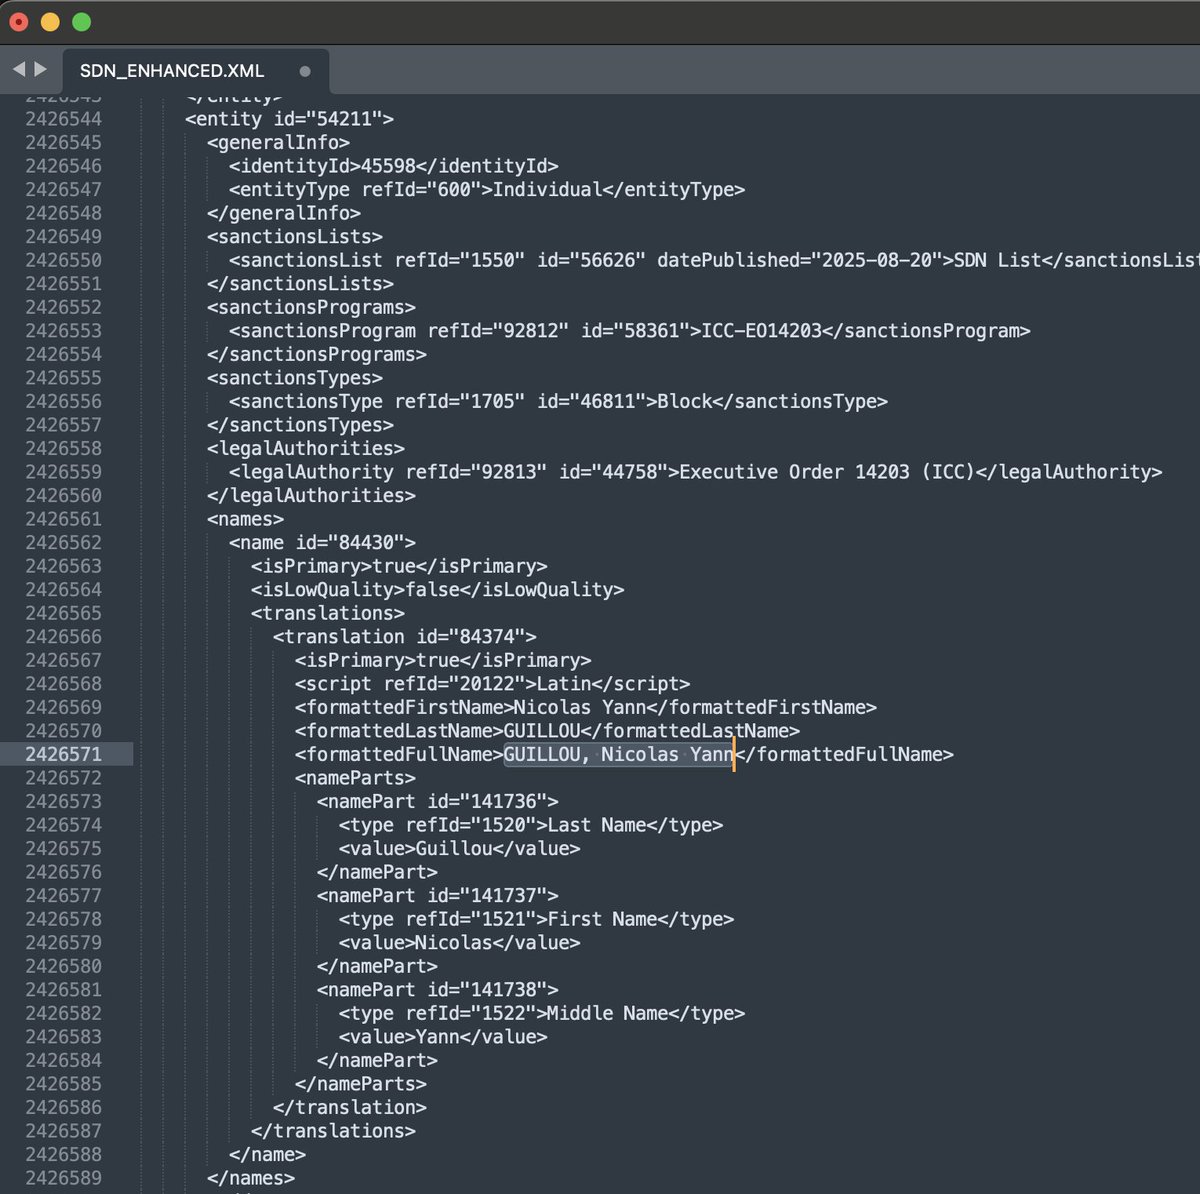Click the next tab arrow in tab bar
Viewport: 1200px width, 1194px height.
click(x=41, y=69)
